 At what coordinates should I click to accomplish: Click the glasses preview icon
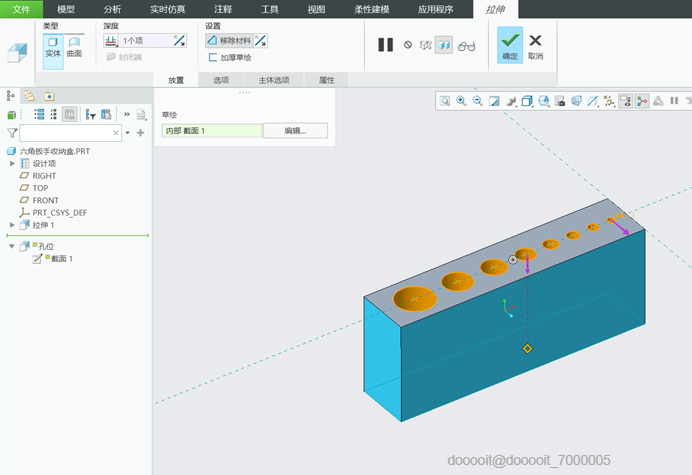click(467, 45)
